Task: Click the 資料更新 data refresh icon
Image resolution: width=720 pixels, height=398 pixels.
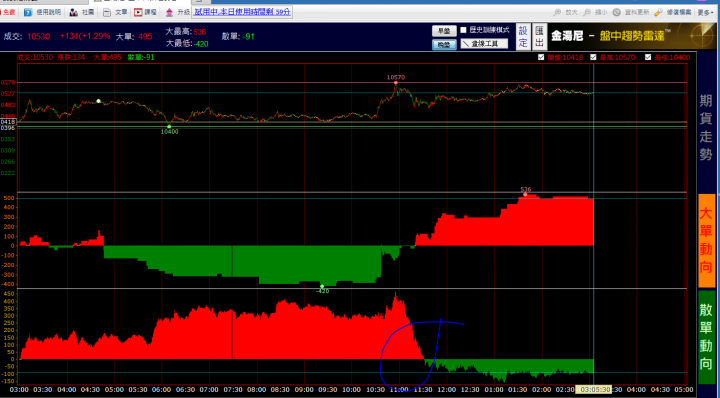Action: [x=617, y=12]
